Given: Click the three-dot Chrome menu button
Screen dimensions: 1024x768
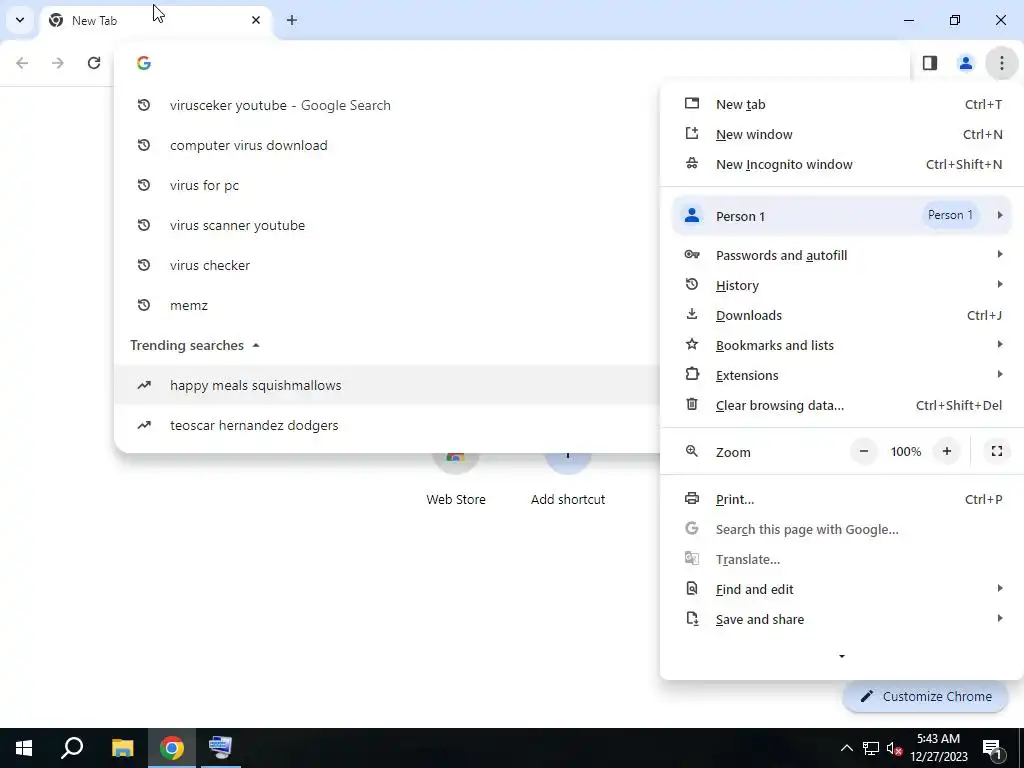Looking at the screenshot, I should 1001,63.
